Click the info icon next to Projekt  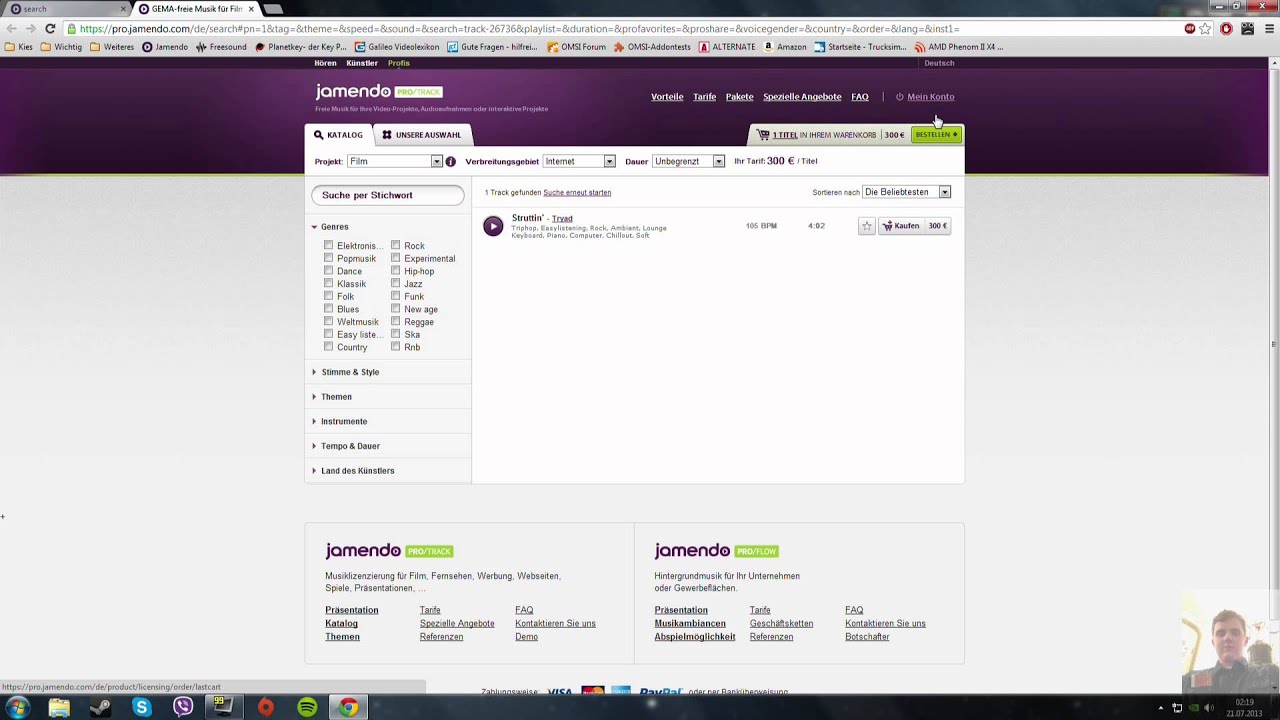(450, 161)
